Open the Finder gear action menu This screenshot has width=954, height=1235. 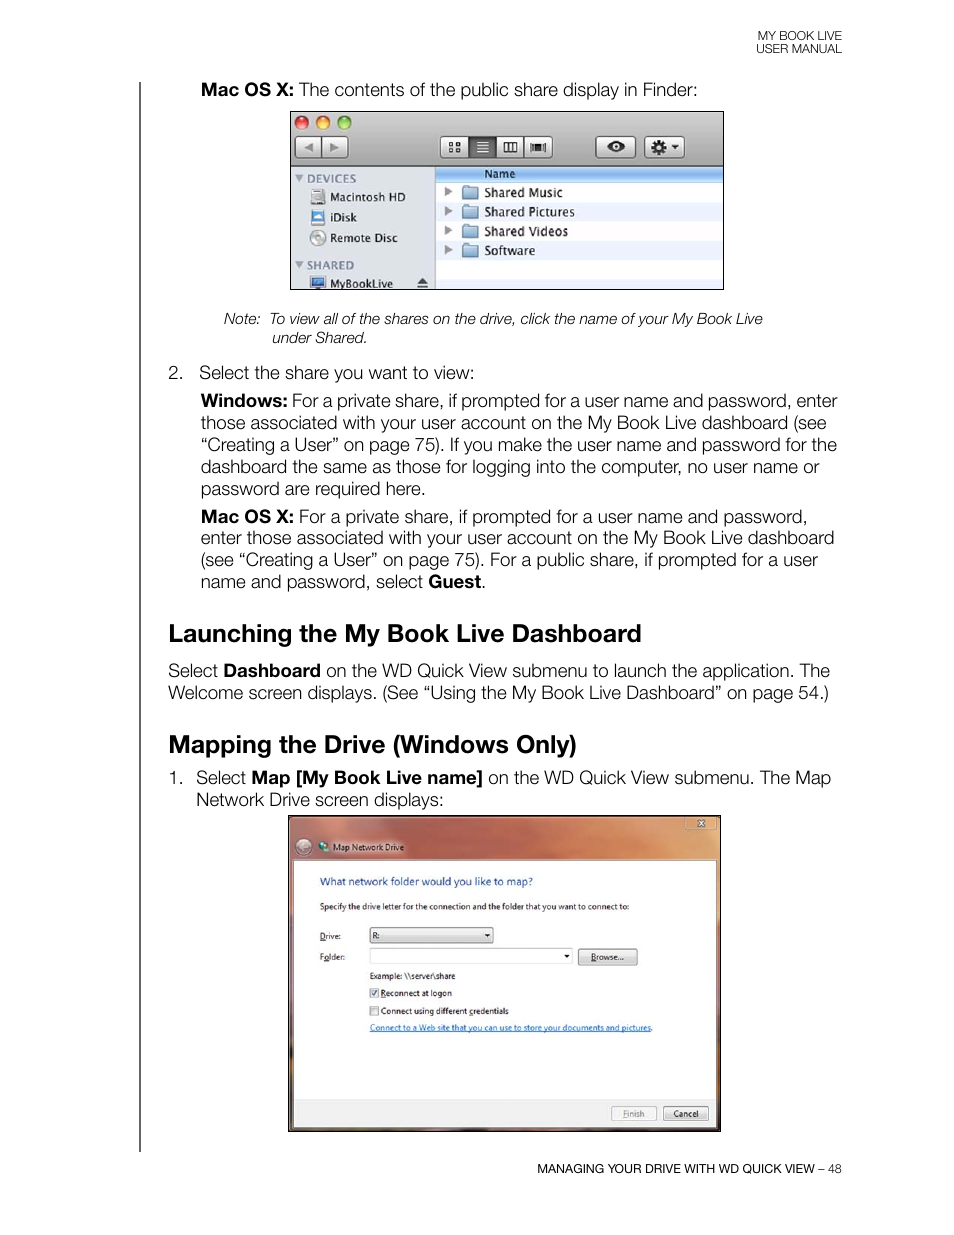pos(664,147)
